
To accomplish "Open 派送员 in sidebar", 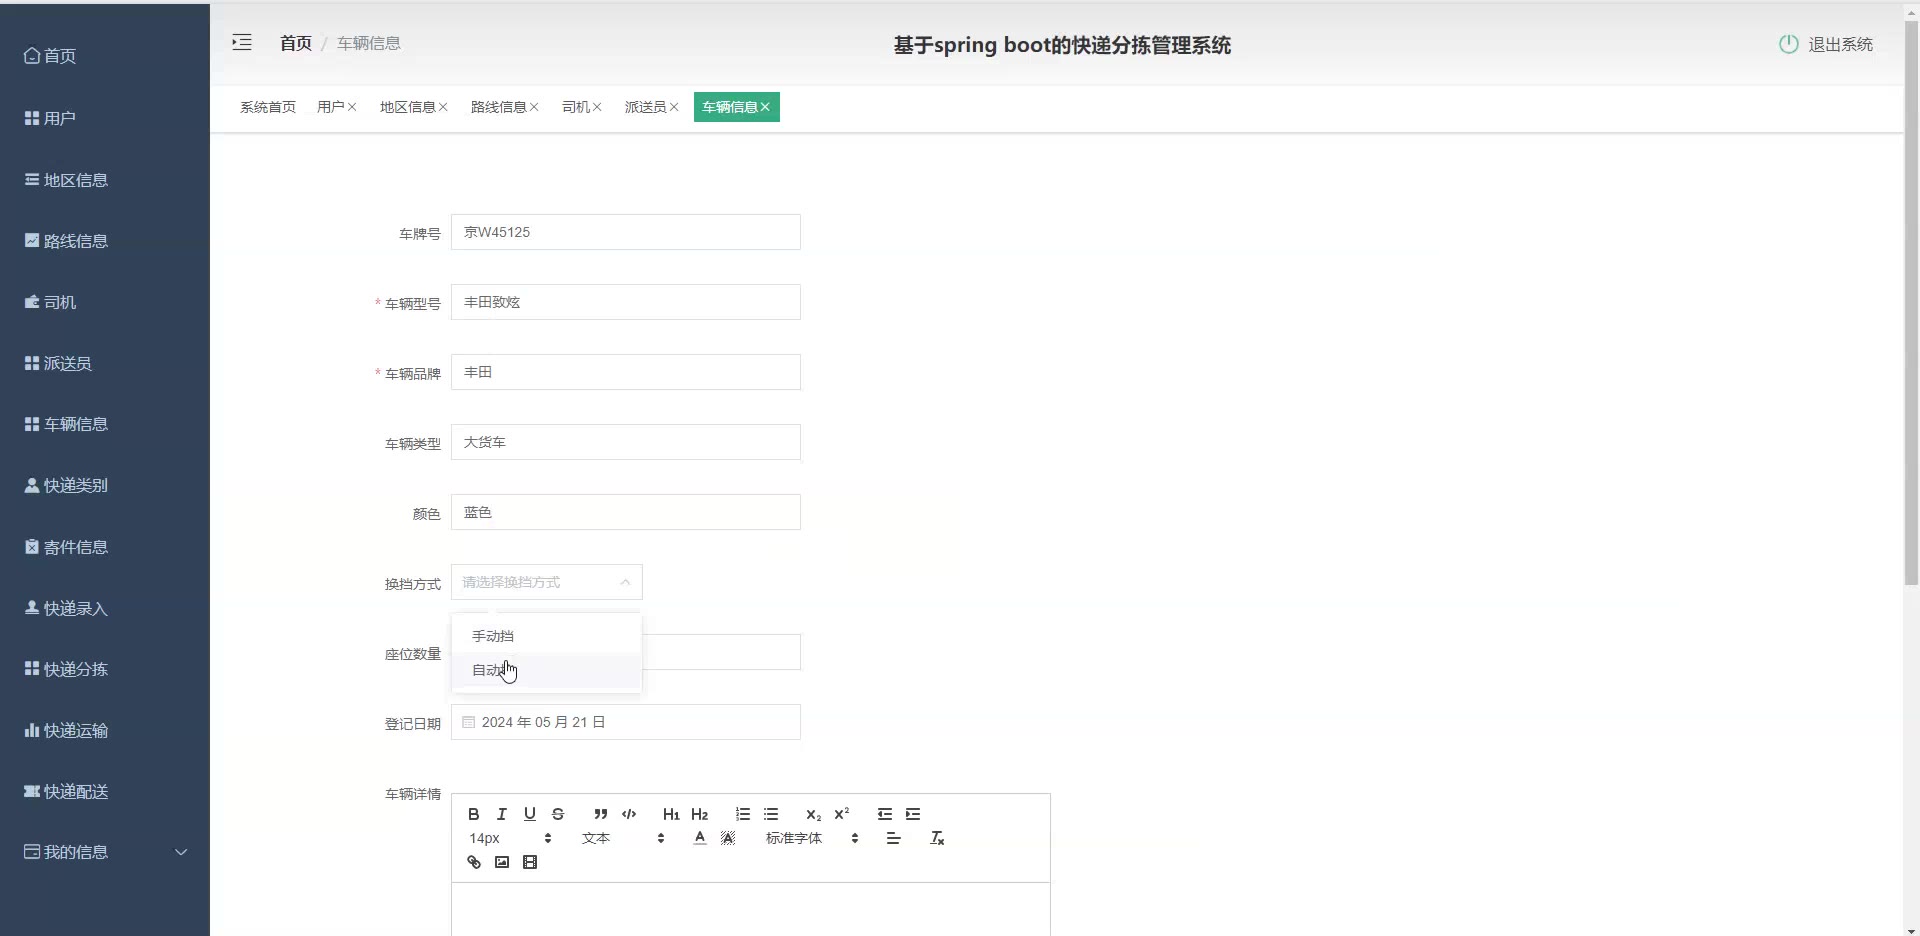I will (x=105, y=363).
